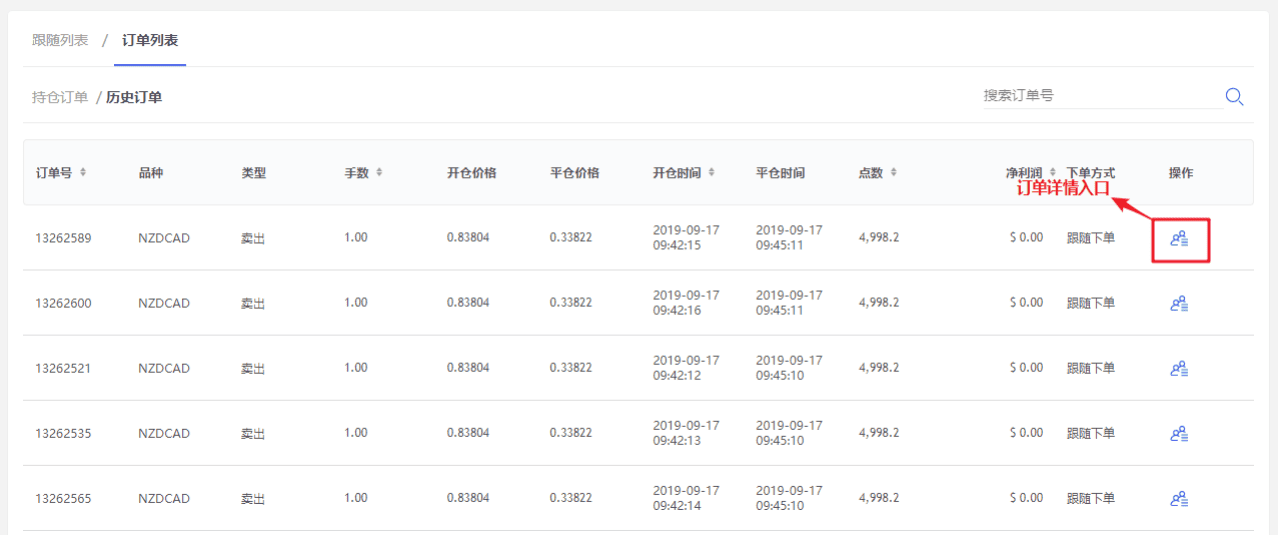Viewport: 1278px width, 535px height.
Task: Sort by 净利润 column arrows
Action: 1052,172
